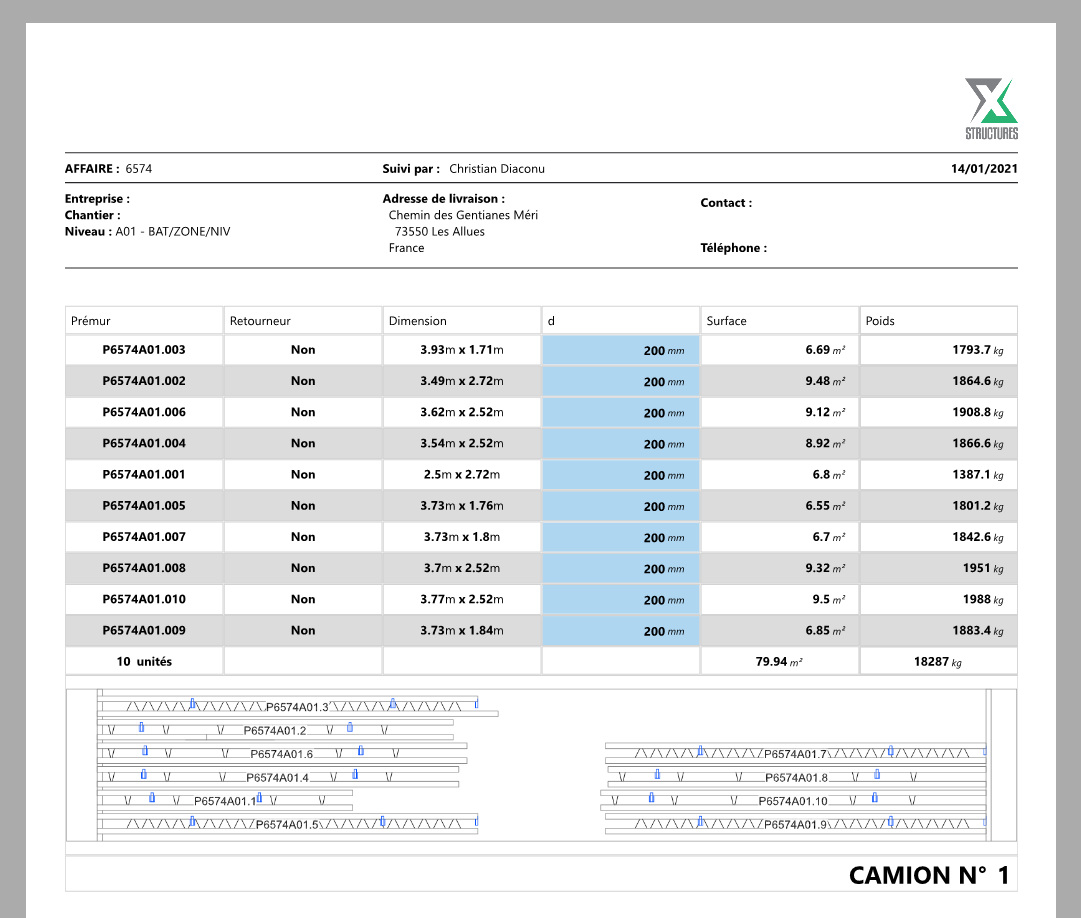
Task: Click the Christian Diaconu name
Action: pyautogui.click(x=497, y=169)
